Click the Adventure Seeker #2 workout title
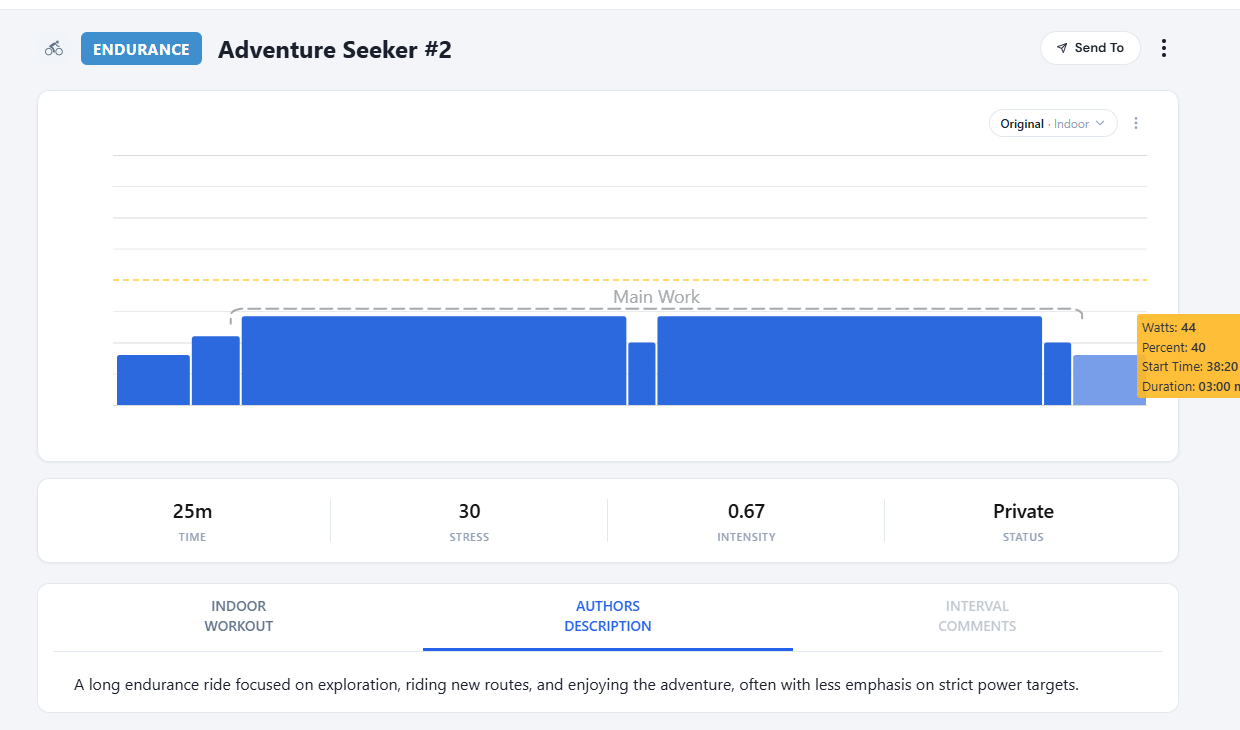 [x=335, y=49]
